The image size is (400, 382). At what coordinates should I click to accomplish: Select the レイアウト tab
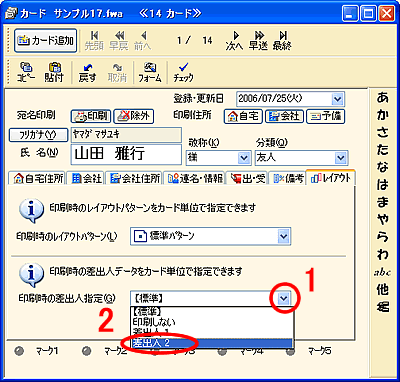click(x=331, y=177)
